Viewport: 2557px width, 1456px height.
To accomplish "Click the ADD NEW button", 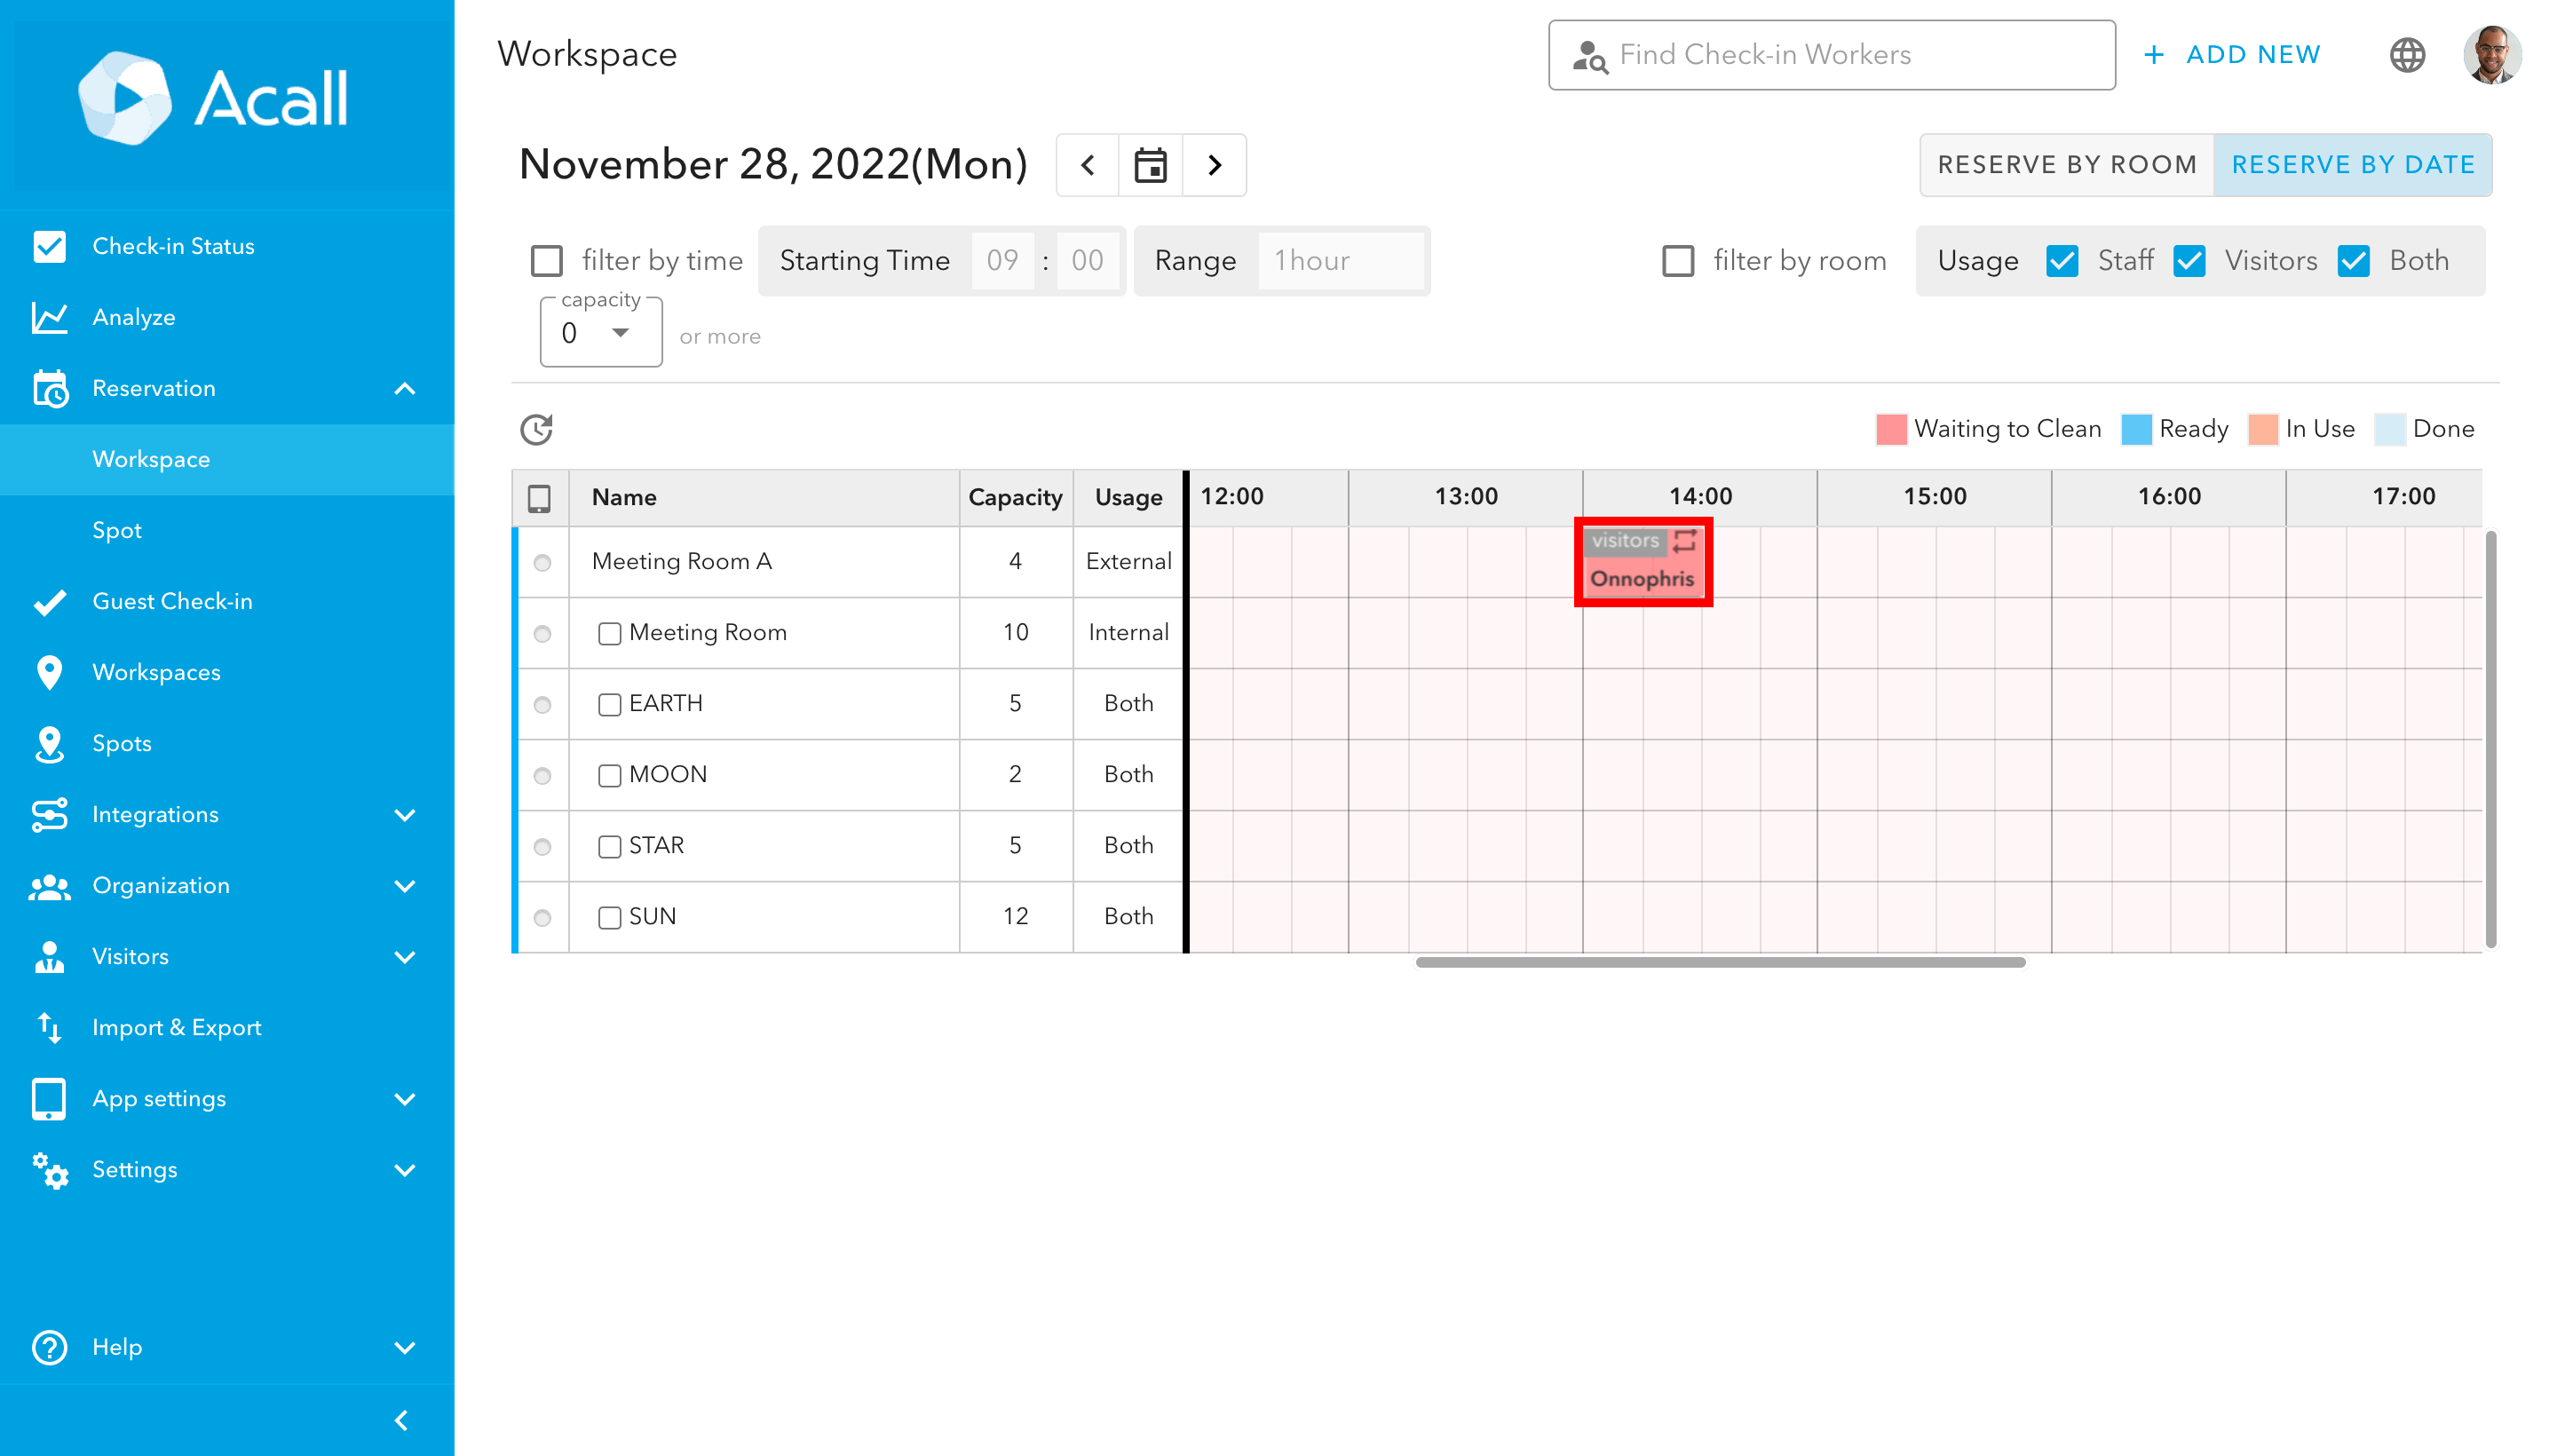I will click(x=2232, y=55).
